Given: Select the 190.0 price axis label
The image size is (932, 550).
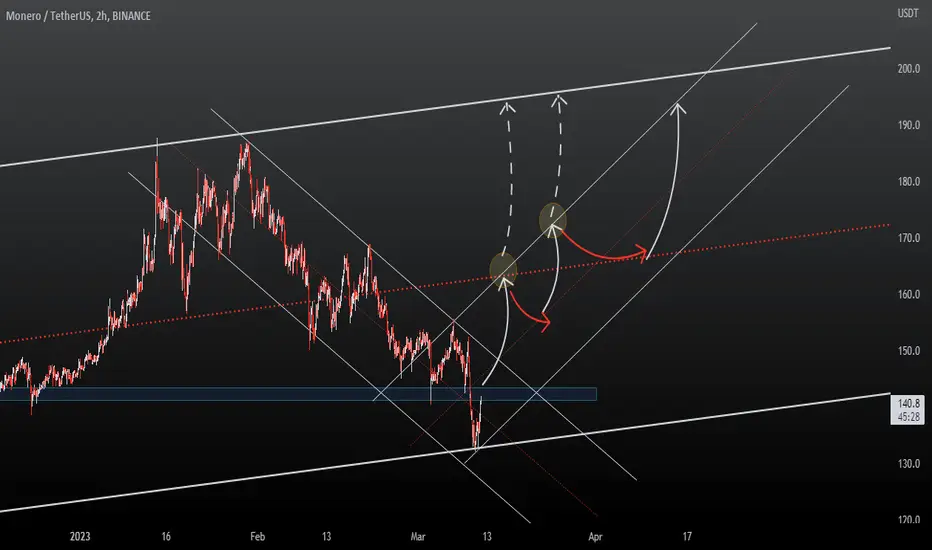Looking at the screenshot, I should click(x=909, y=125).
